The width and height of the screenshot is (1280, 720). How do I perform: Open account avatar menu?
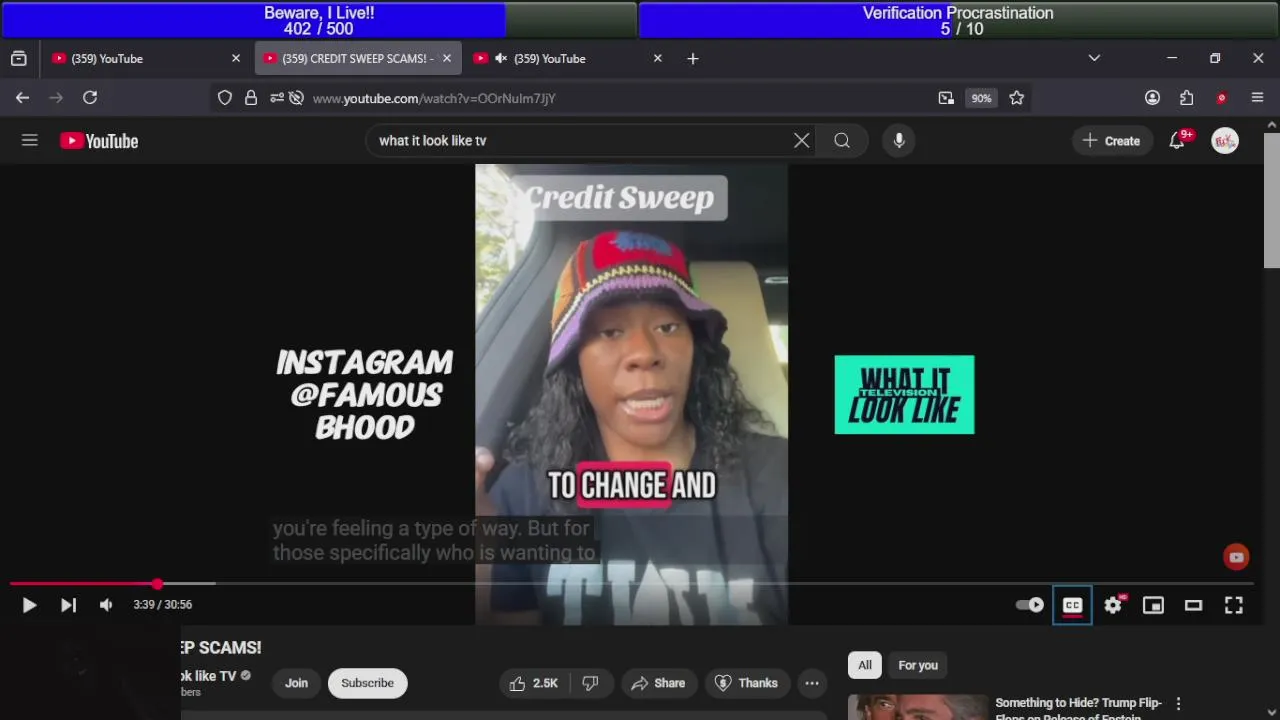[x=1225, y=141]
